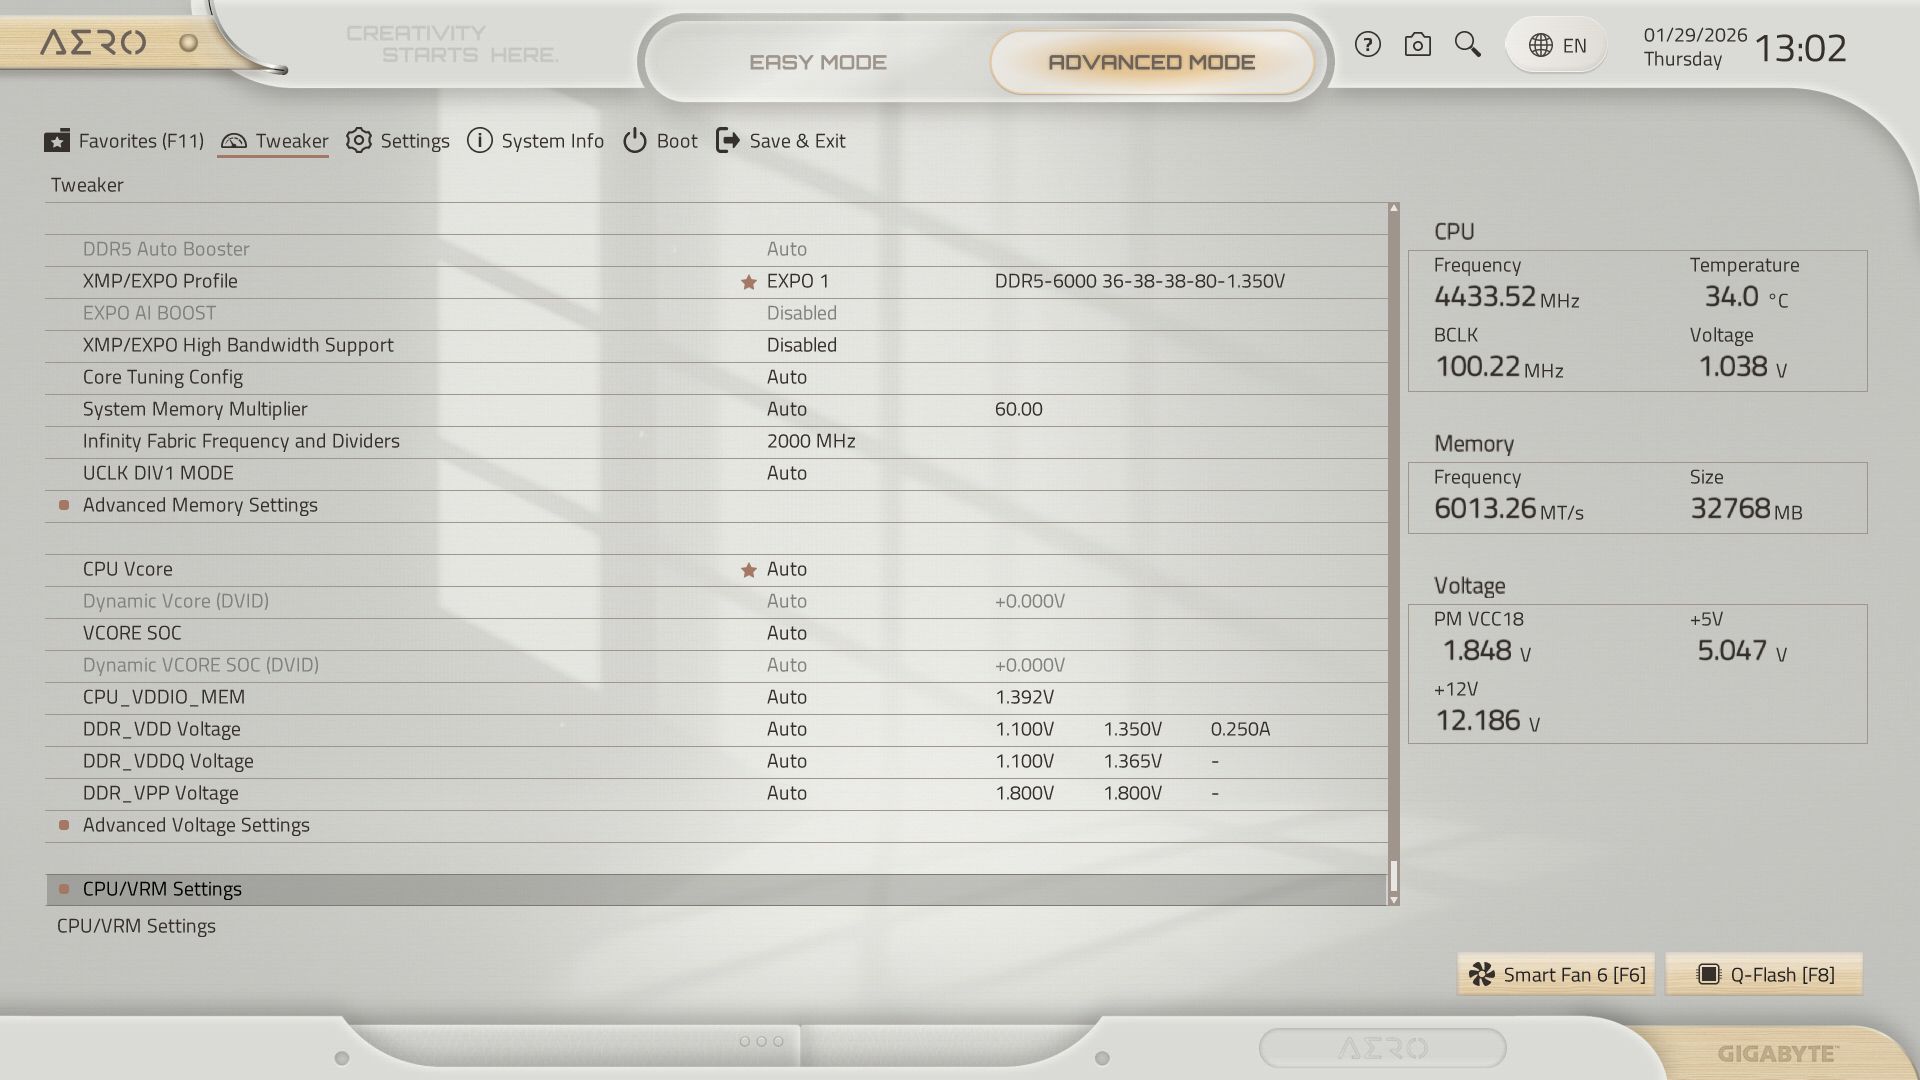This screenshot has height=1080, width=1920.
Task: Switch to Easy Mode
Action: click(817, 62)
